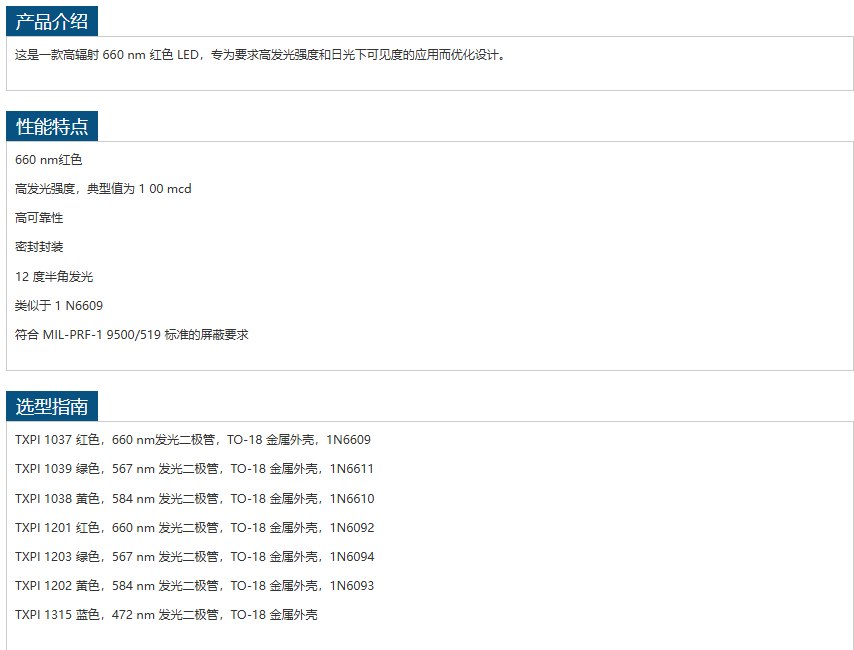
Task: Click the MIL-PRF-19500/519 standard line
Action: tap(131, 335)
